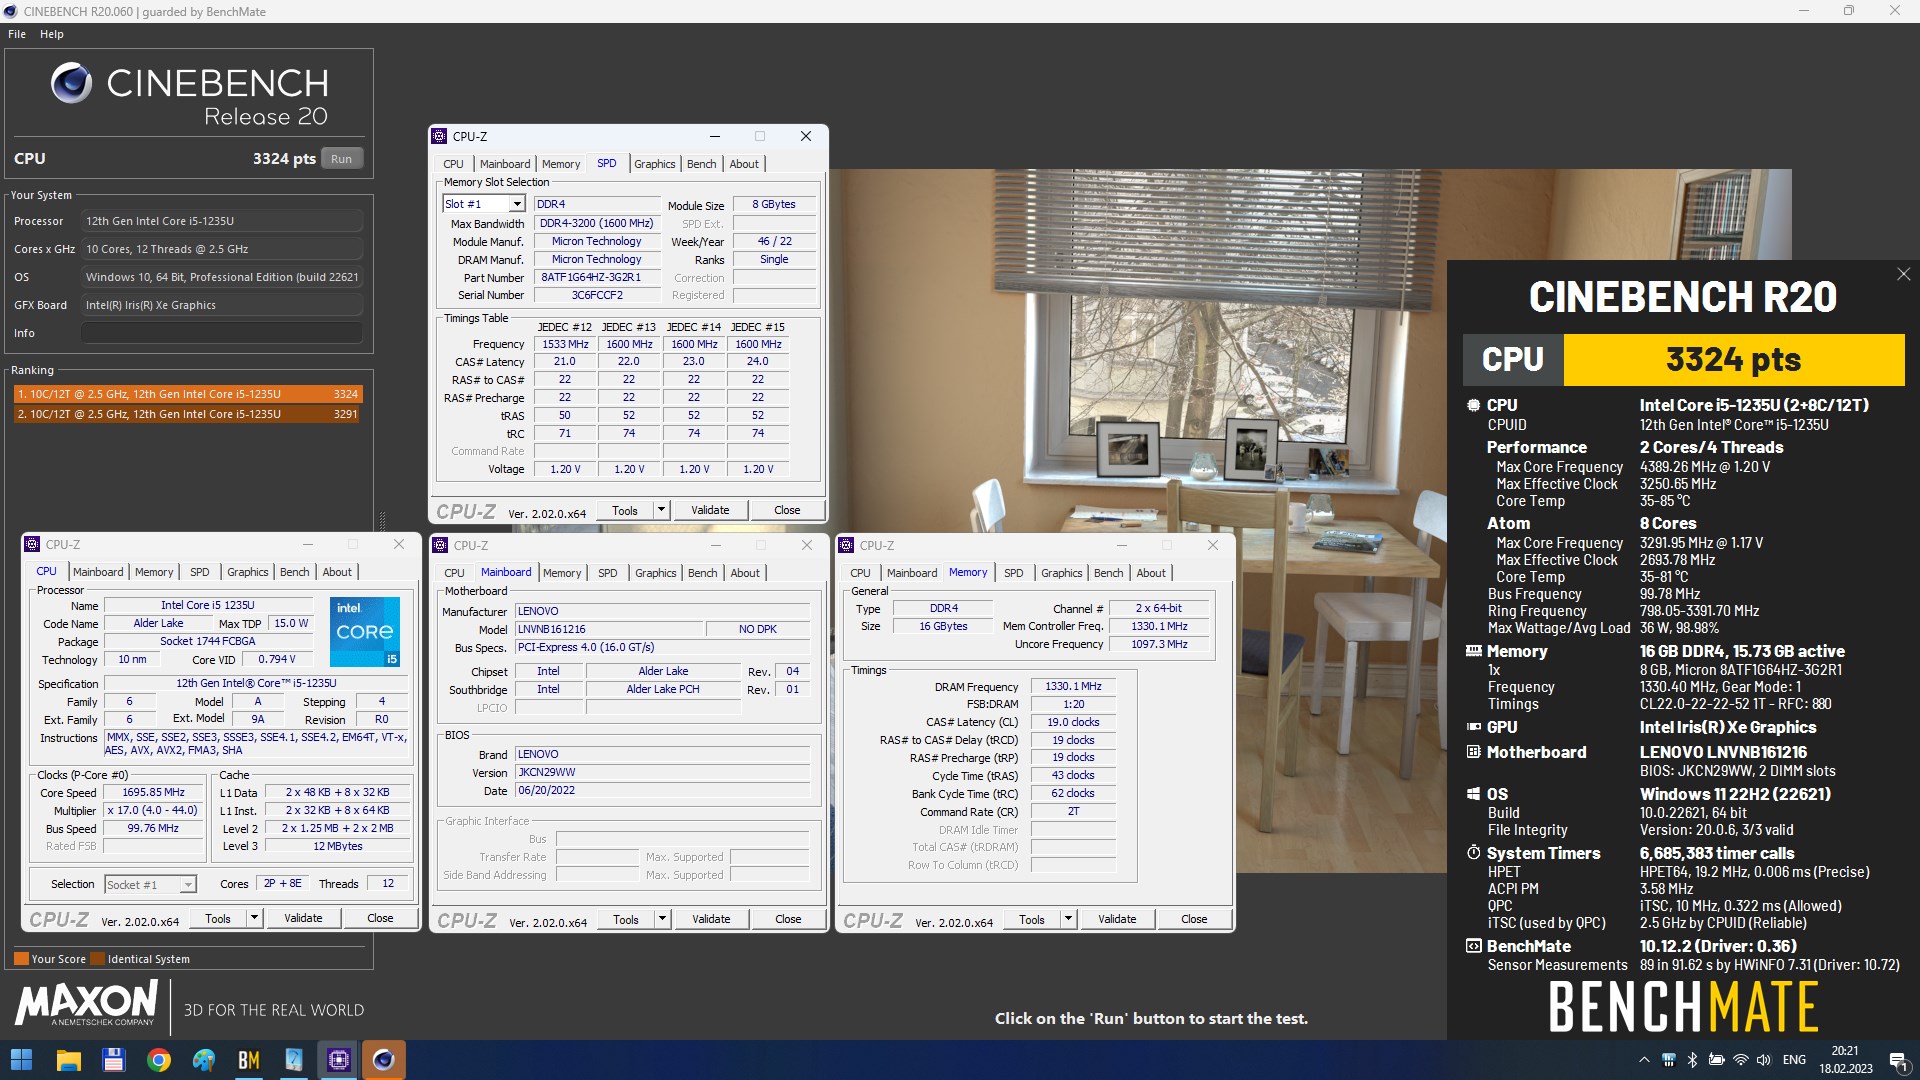Run the Cinebench CPU test
The image size is (1920, 1080).
[x=342, y=159]
